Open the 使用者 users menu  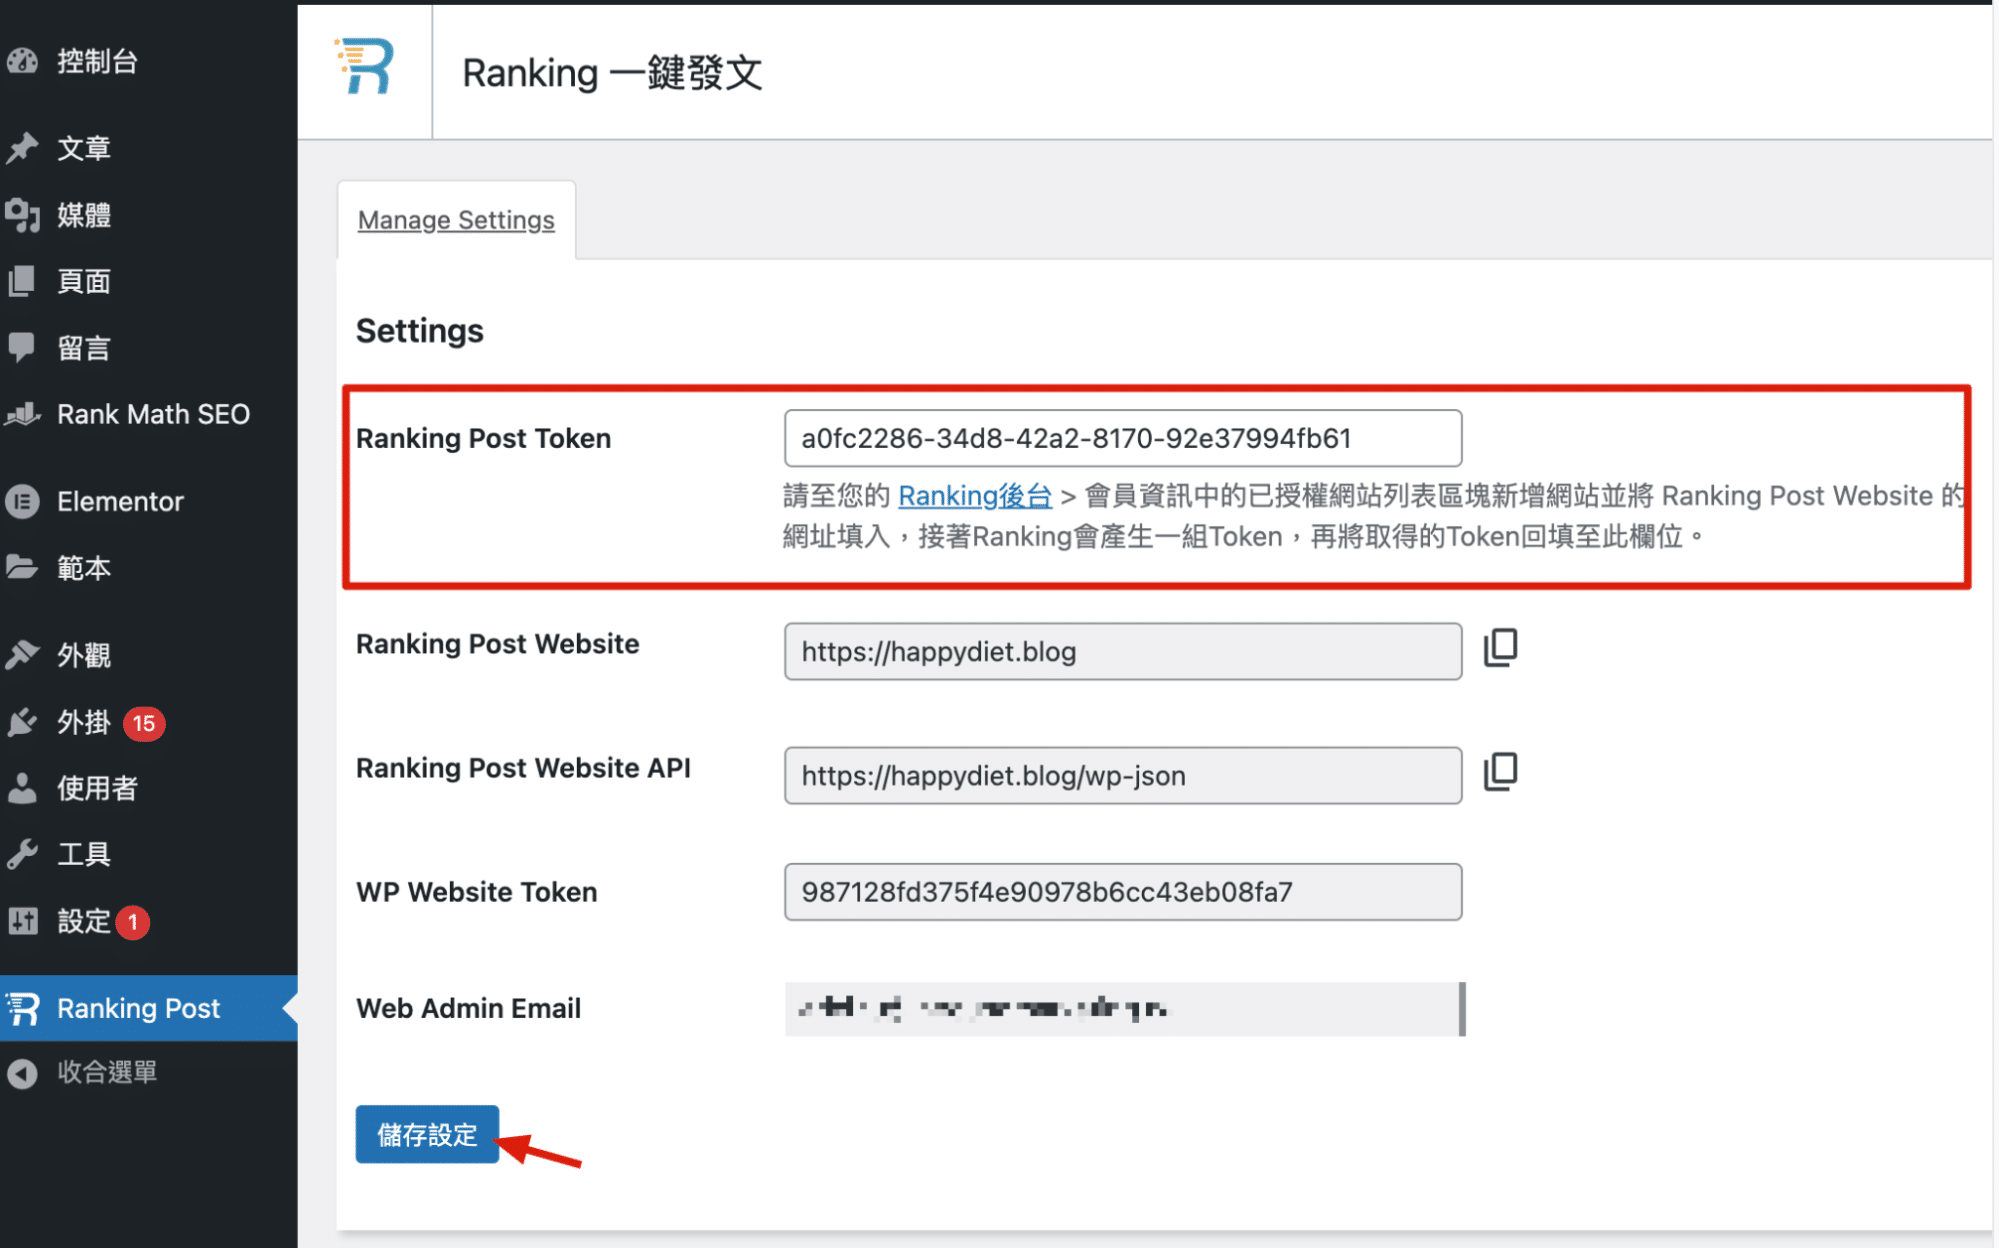point(96,788)
